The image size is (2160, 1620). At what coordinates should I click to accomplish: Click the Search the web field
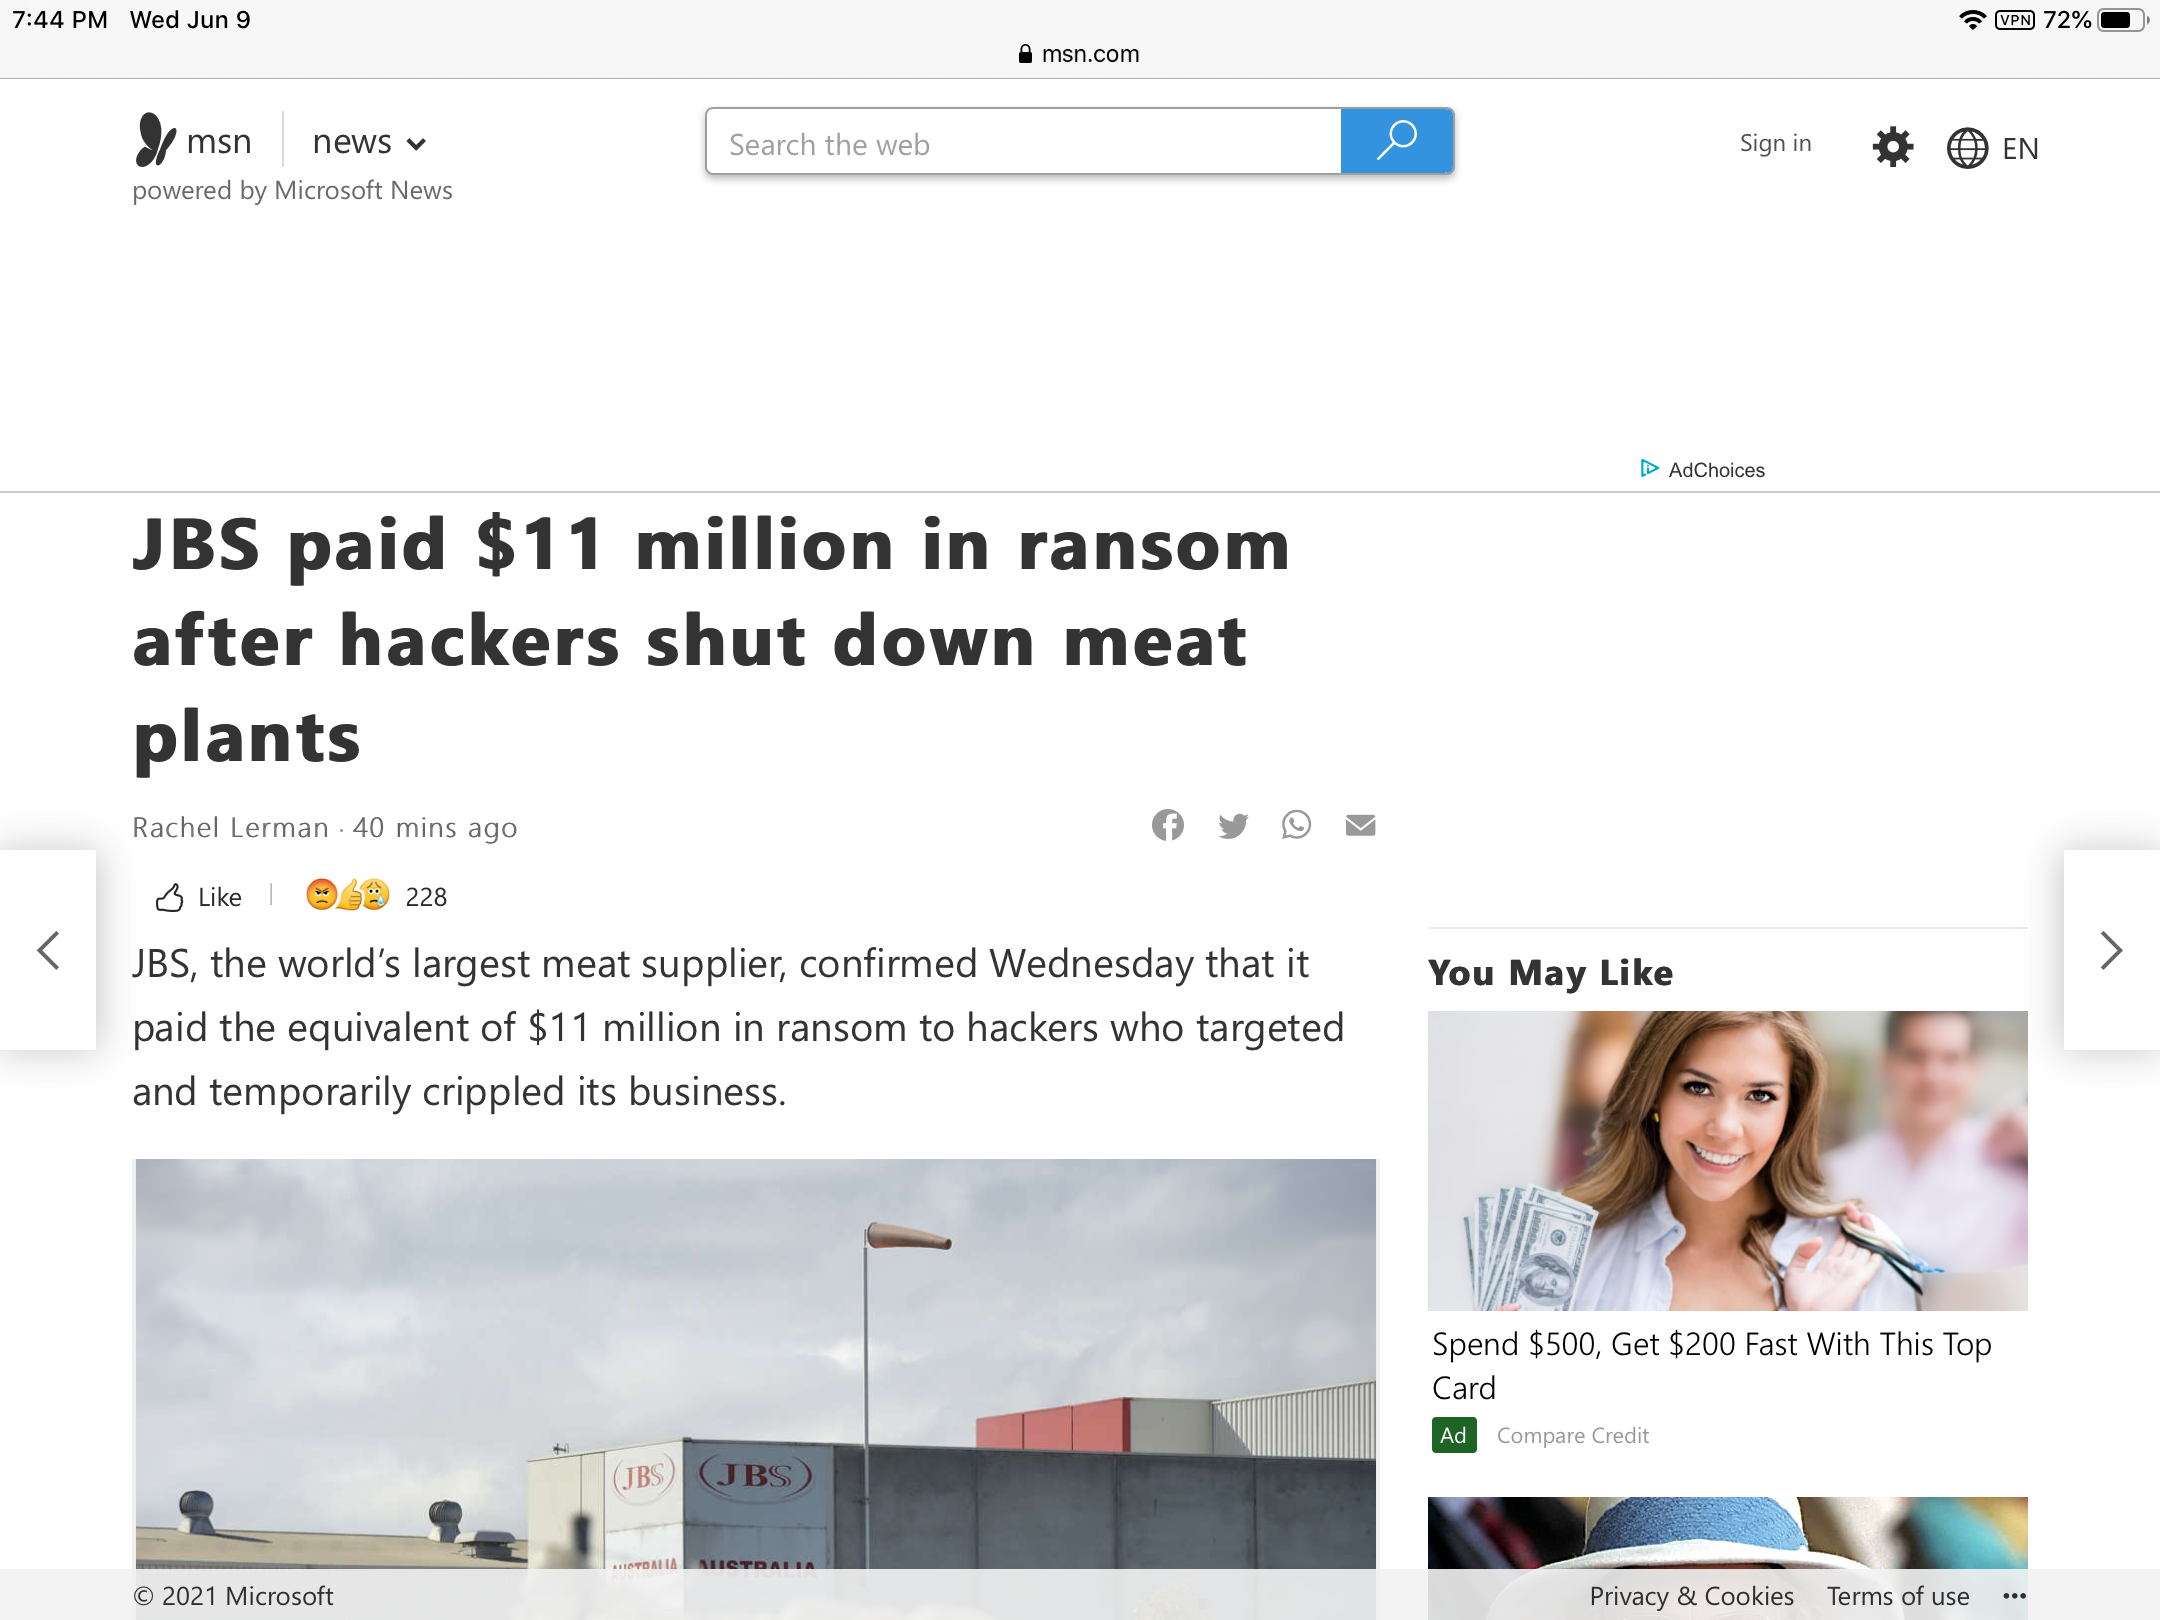click(x=1023, y=142)
